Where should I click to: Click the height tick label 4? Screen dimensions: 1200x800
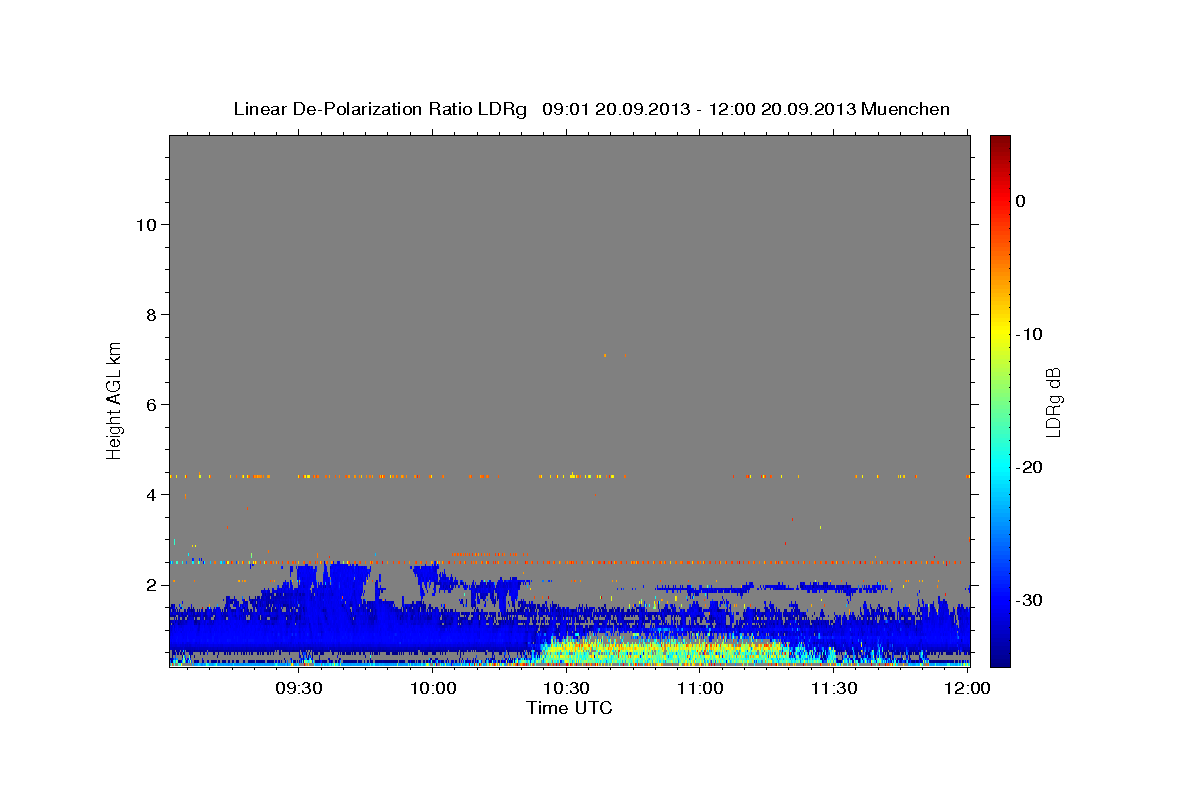click(x=152, y=495)
